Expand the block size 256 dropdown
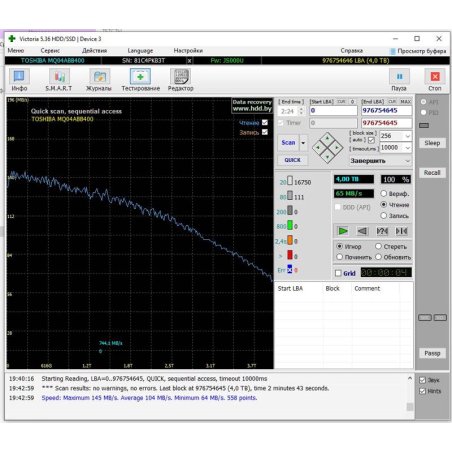The width and height of the screenshot is (452, 452). click(x=396, y=136)
